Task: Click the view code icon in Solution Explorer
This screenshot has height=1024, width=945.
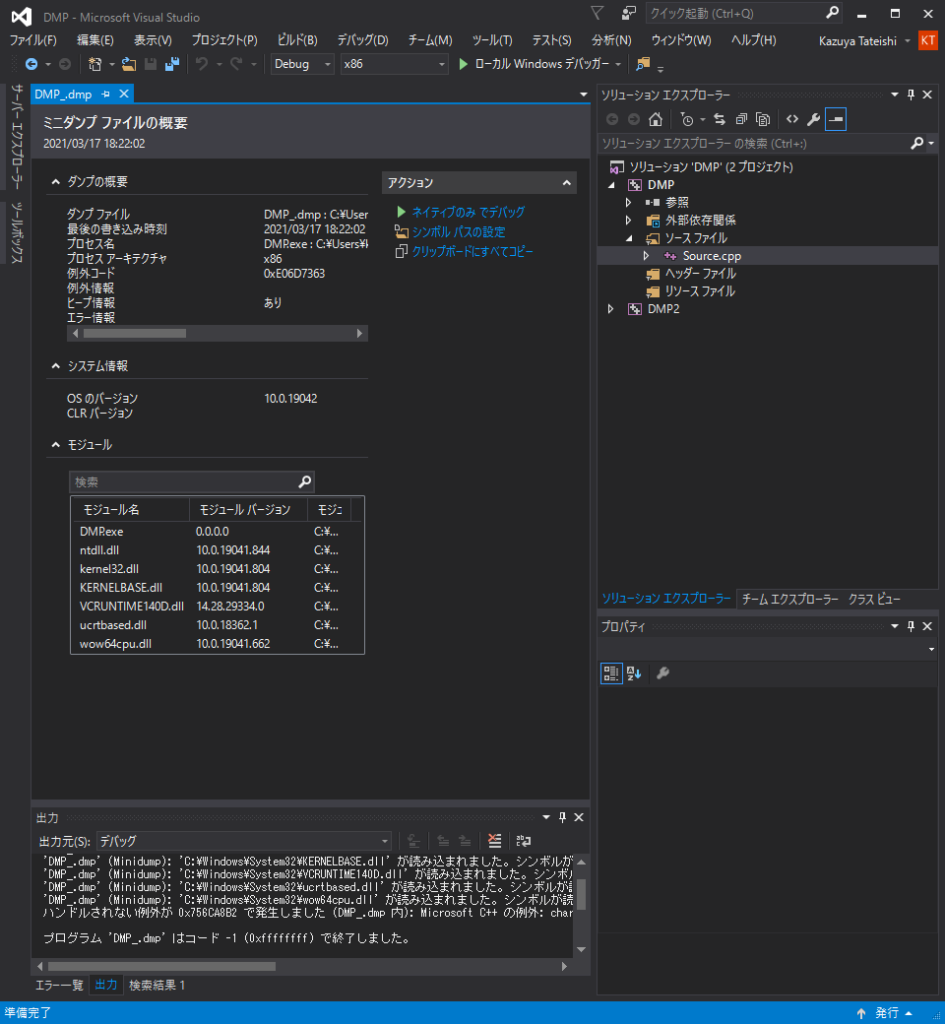Action: click(792, 119)
